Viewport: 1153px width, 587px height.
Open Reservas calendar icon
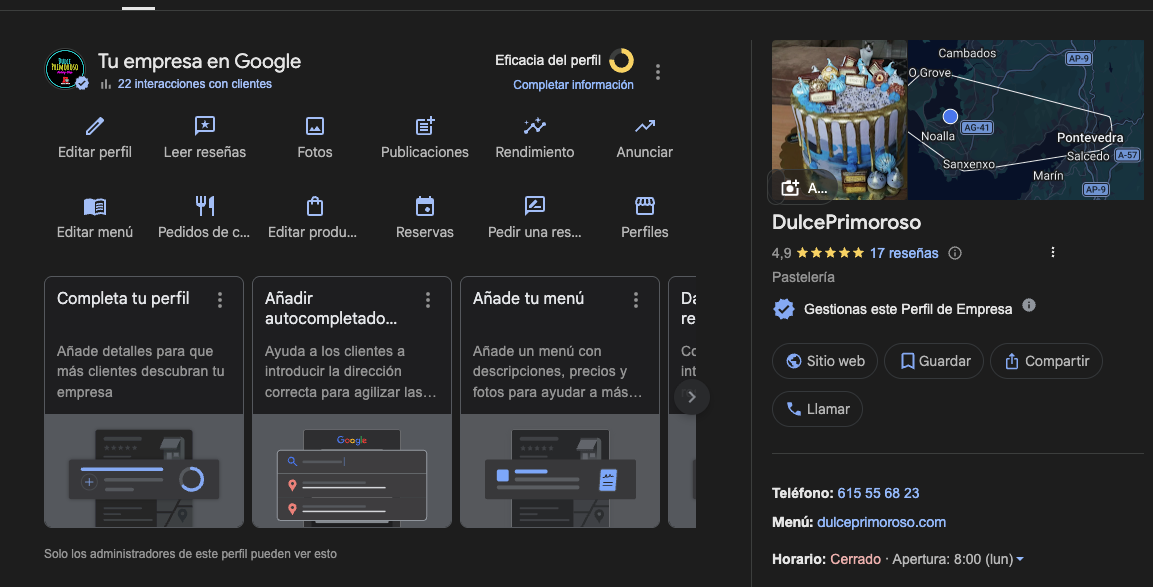coord(425,206)
